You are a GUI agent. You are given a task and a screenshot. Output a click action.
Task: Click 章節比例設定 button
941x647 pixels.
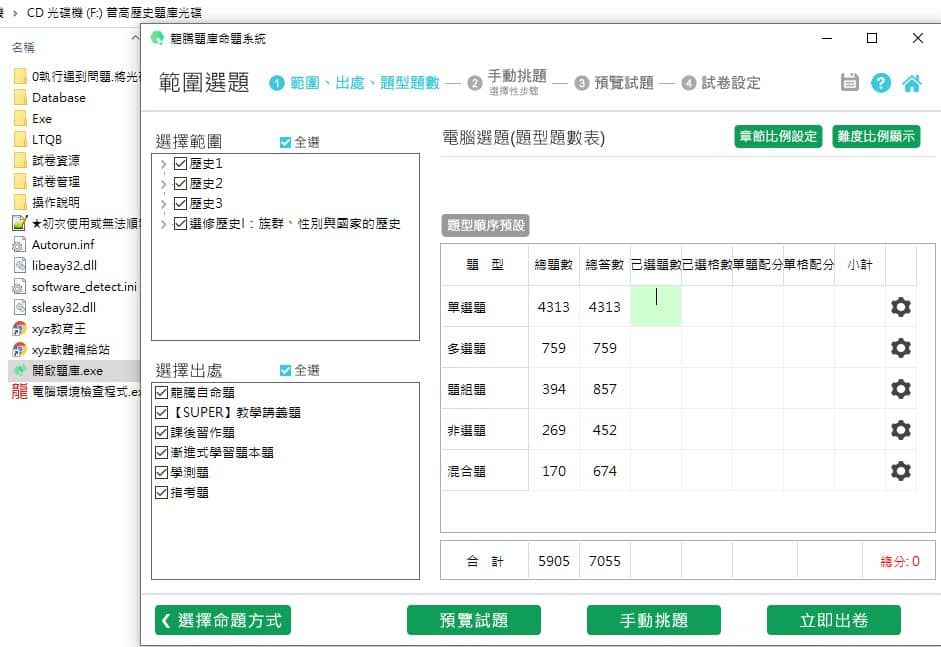(778, 136)
